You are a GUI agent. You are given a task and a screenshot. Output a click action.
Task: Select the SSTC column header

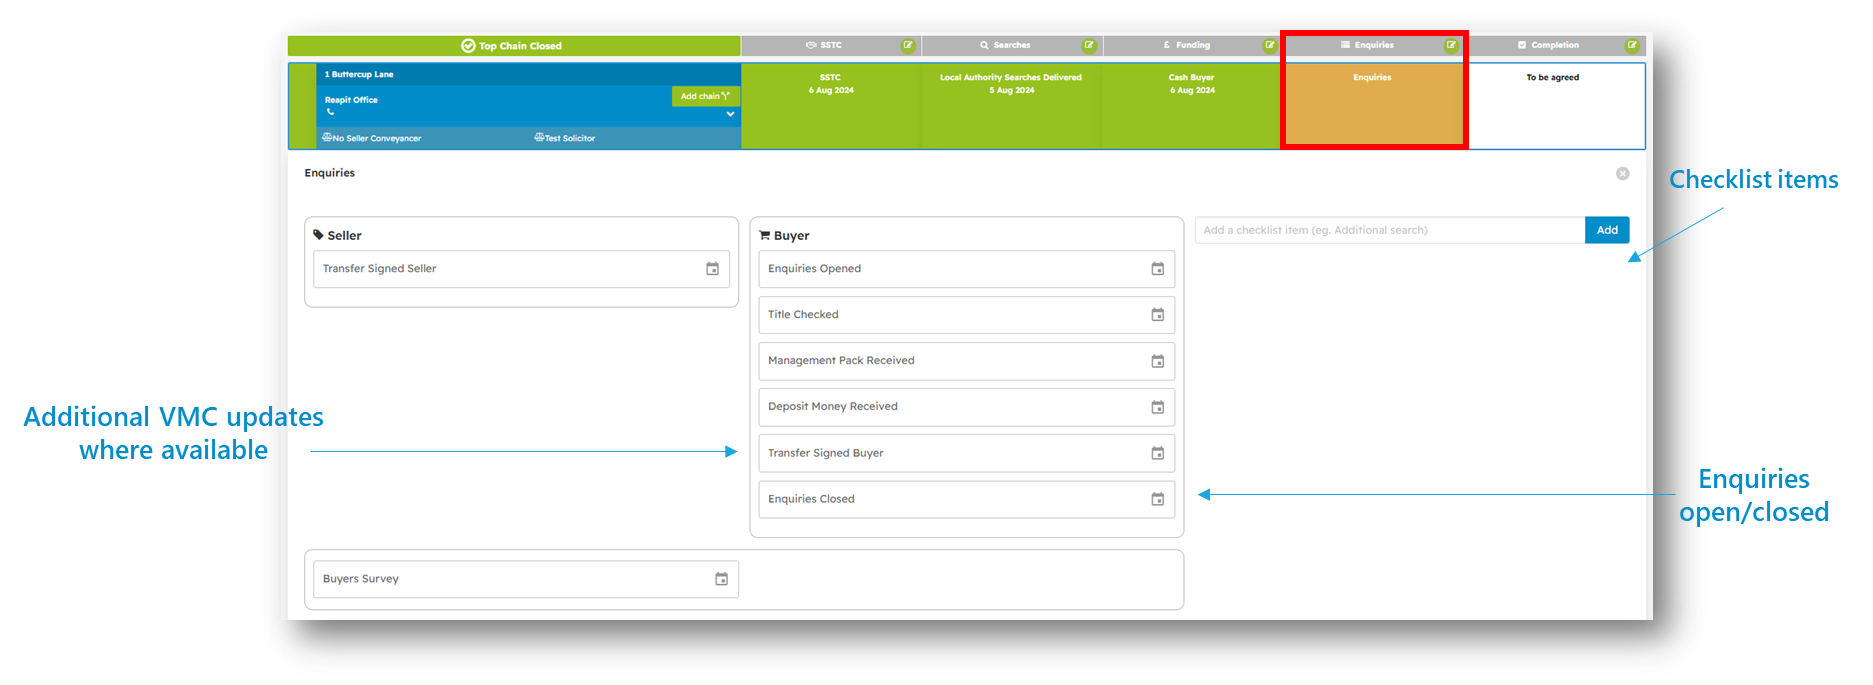point(830,45)
